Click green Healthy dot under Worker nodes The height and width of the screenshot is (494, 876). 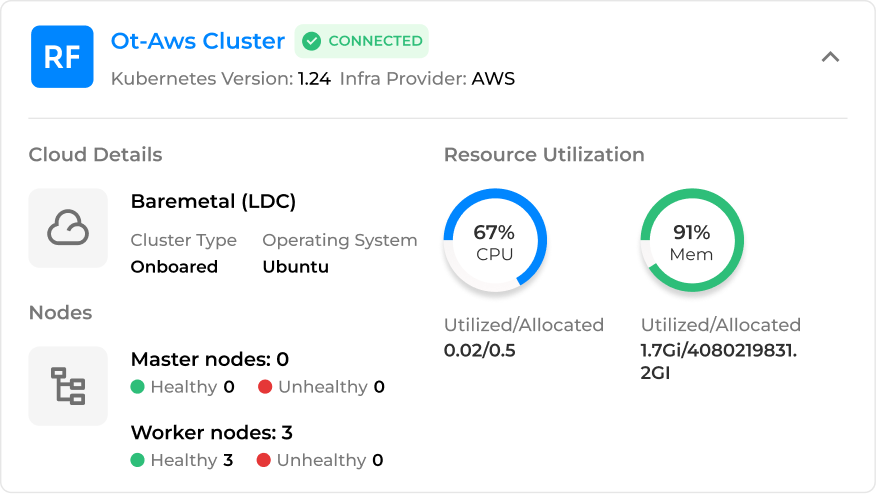[138, 460]
